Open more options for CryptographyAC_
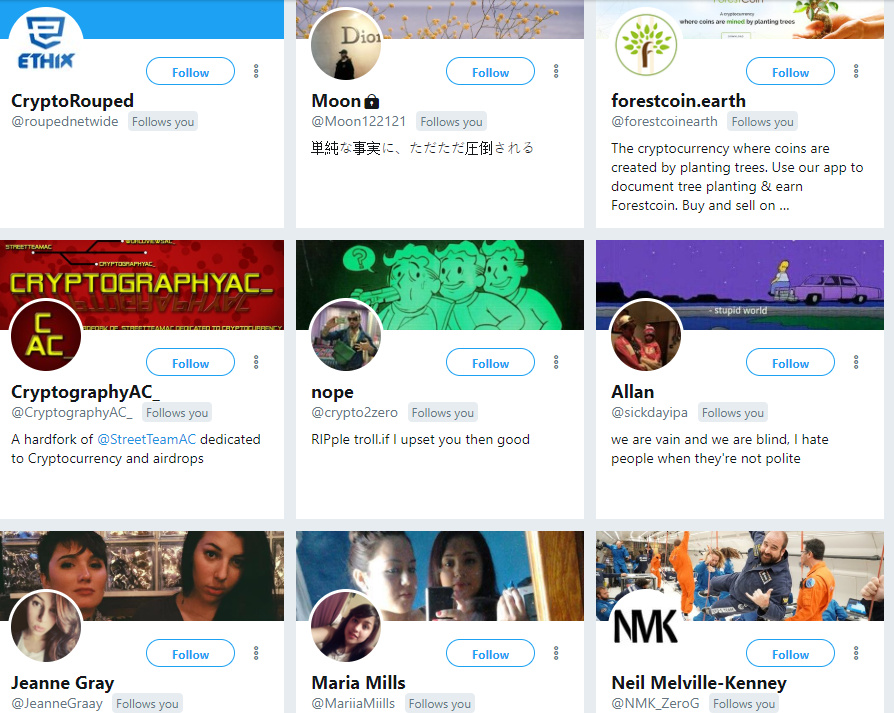Image resolution: width=894 pixels, height=713 pixels. [256, 362]
